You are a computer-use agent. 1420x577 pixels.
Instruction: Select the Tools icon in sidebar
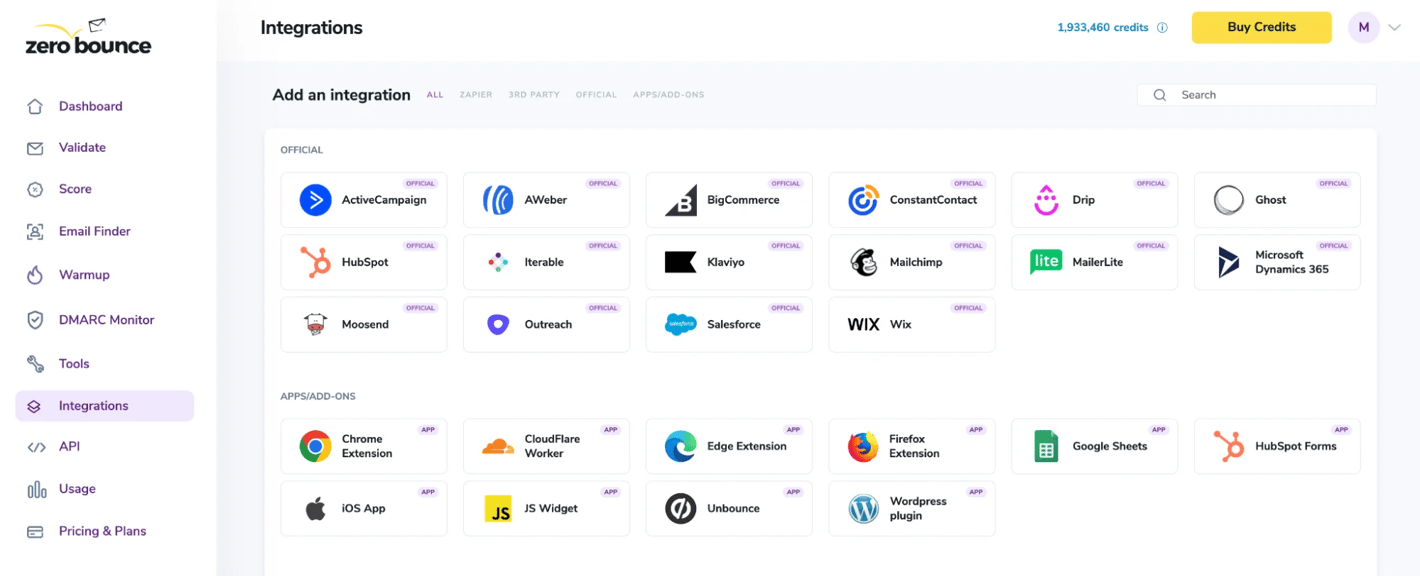35,363
